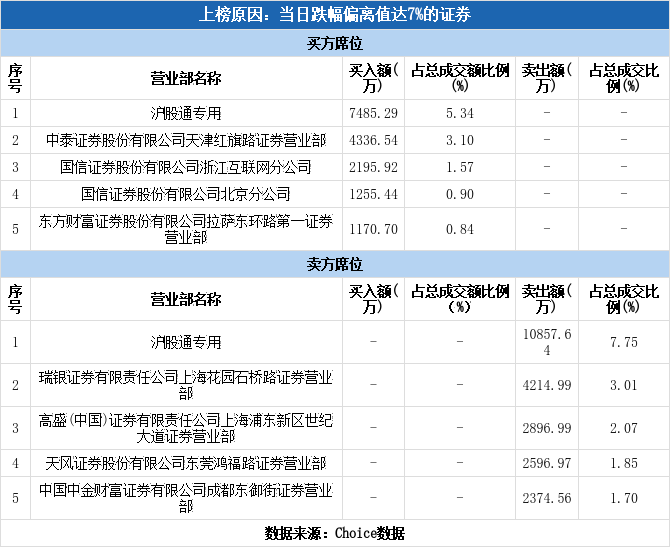Select the sell ratio value 3.01
670x547 pixels.
[624, 385]
